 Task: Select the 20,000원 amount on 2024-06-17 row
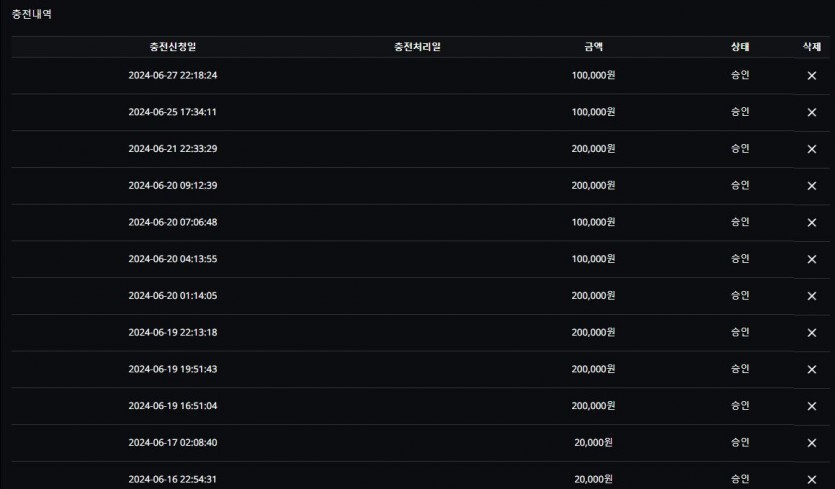point(593,443)
